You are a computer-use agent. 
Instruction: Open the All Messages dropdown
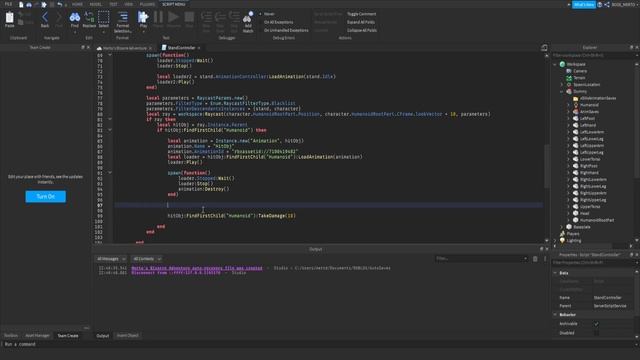(111, 259)
